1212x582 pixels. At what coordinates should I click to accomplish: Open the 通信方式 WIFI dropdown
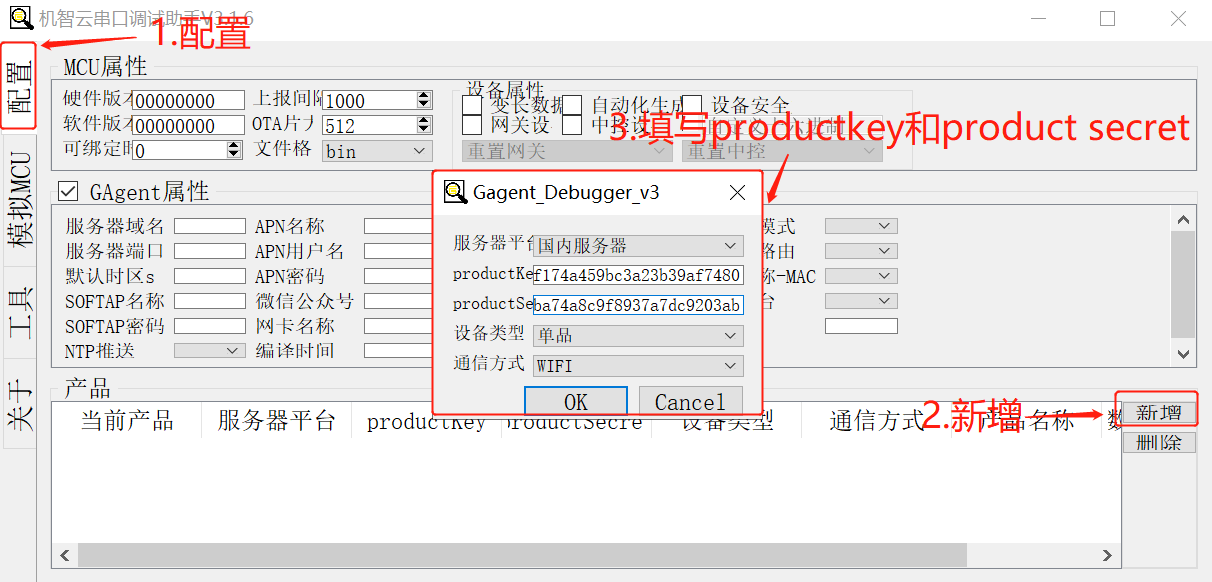tap(637, 366)
